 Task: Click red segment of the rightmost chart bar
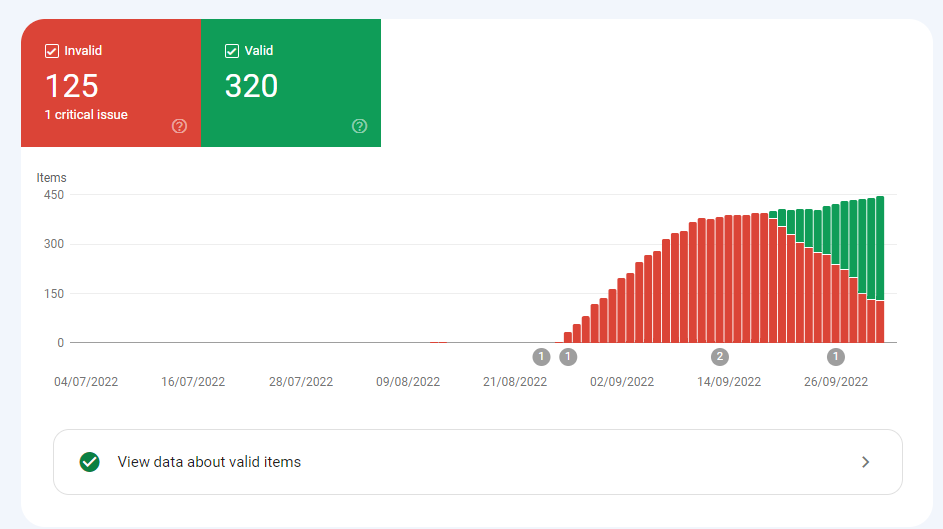880,322
